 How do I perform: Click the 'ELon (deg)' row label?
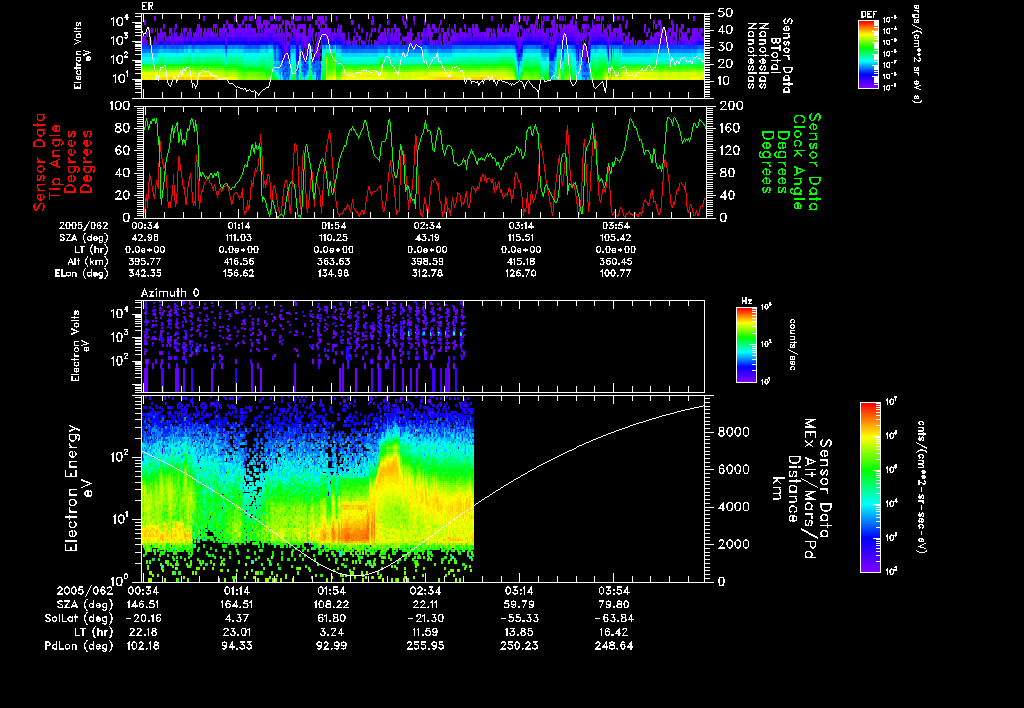coord(81,273)
